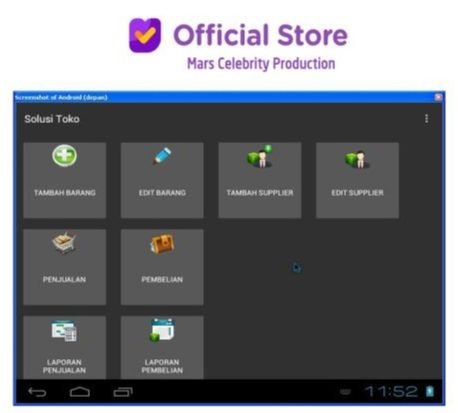The height and width of the screenshot is (413, 458).
Task: Click the EDIT BARANG label
Action: click(162, 193)
